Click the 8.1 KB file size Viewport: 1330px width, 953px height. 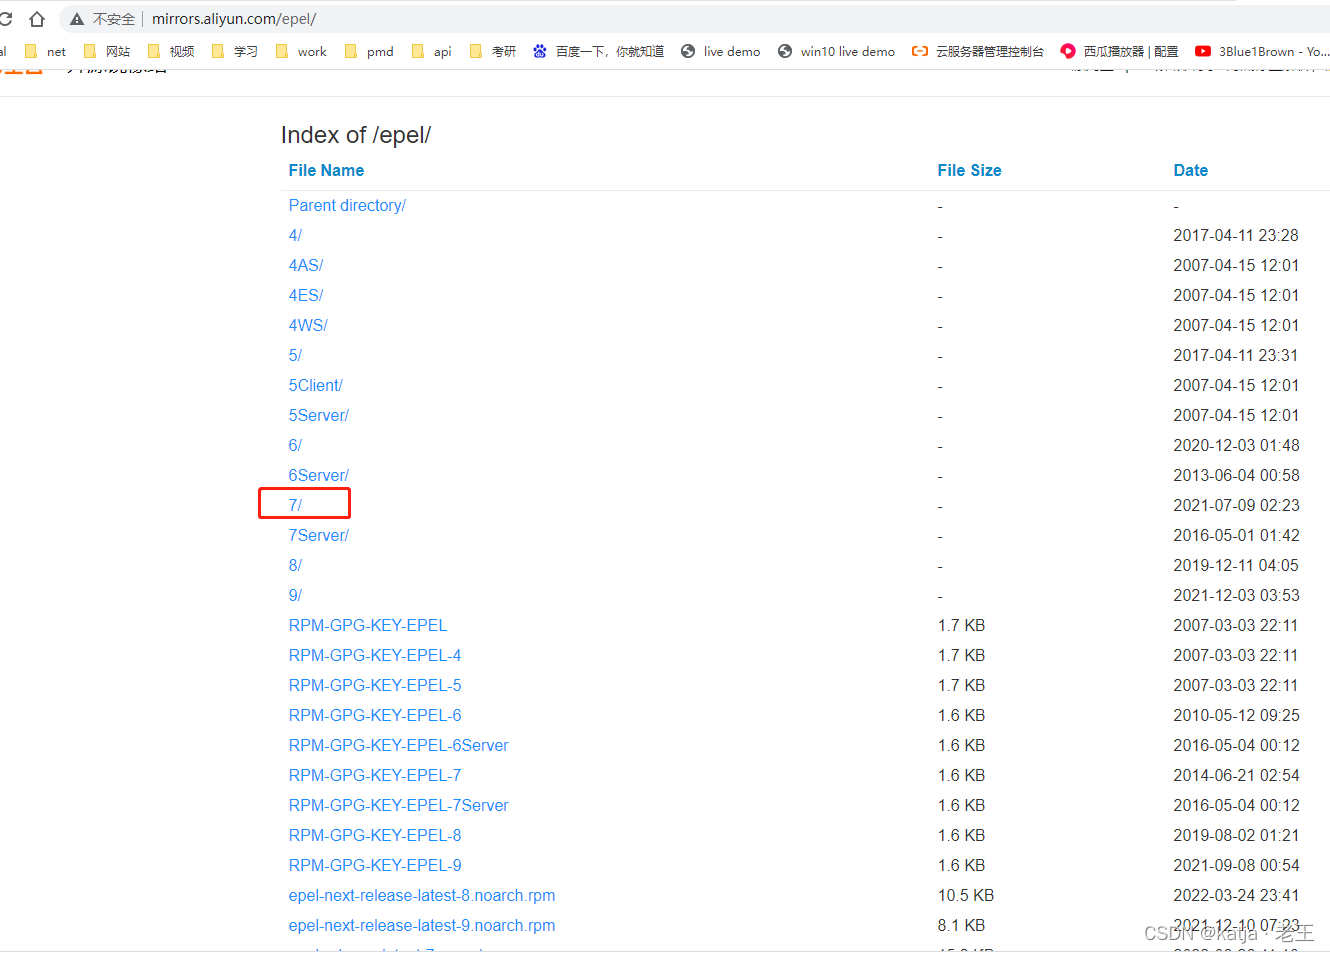[x=961, y=925]
